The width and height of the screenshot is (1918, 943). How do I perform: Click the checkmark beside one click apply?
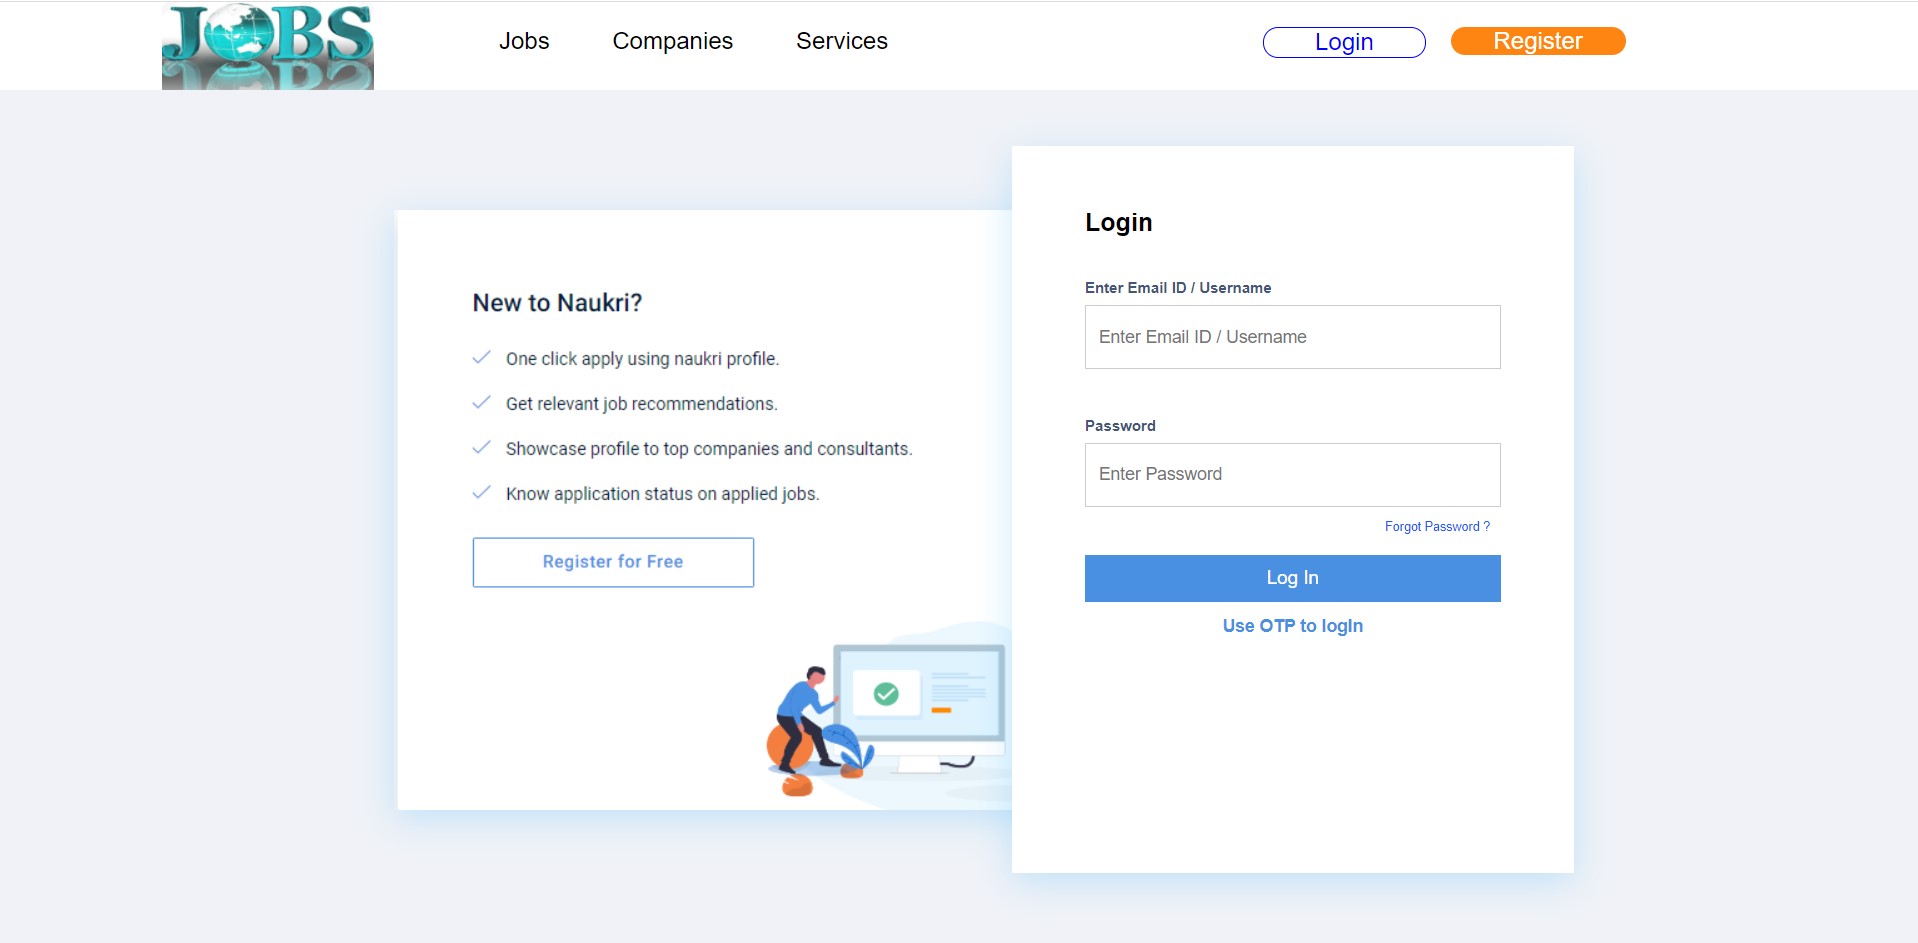pyautogui.click(x=482, y=357)
